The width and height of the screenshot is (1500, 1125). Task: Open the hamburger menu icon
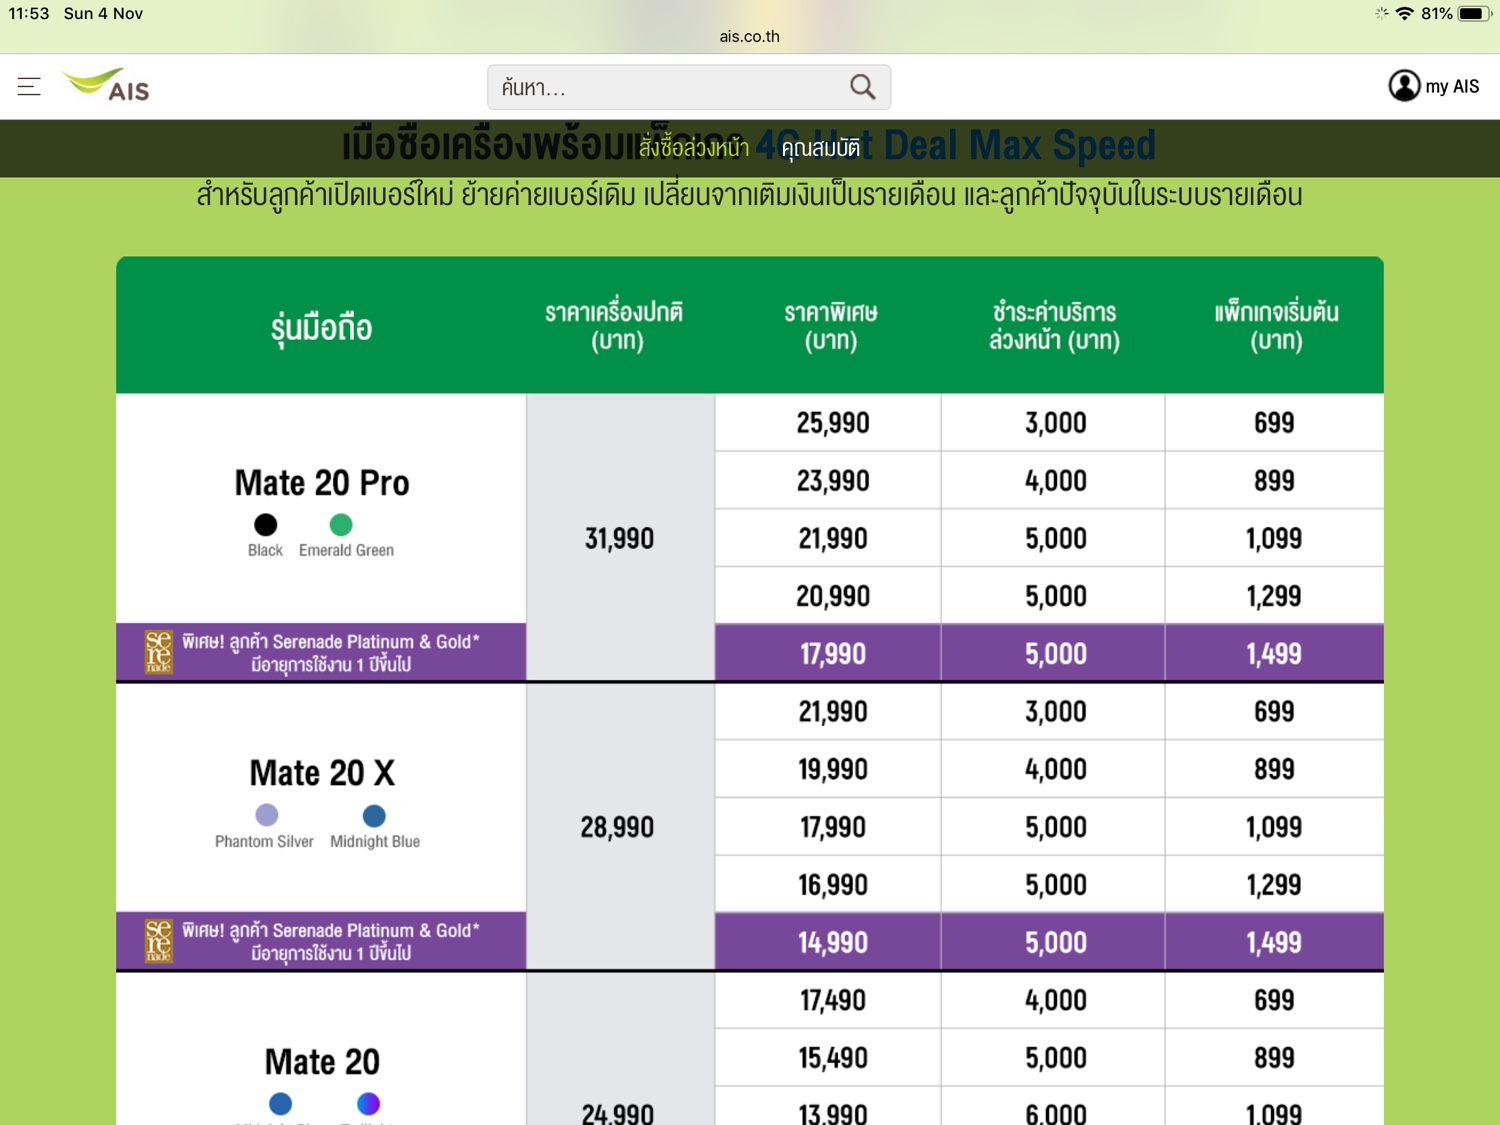pos(29,87)
